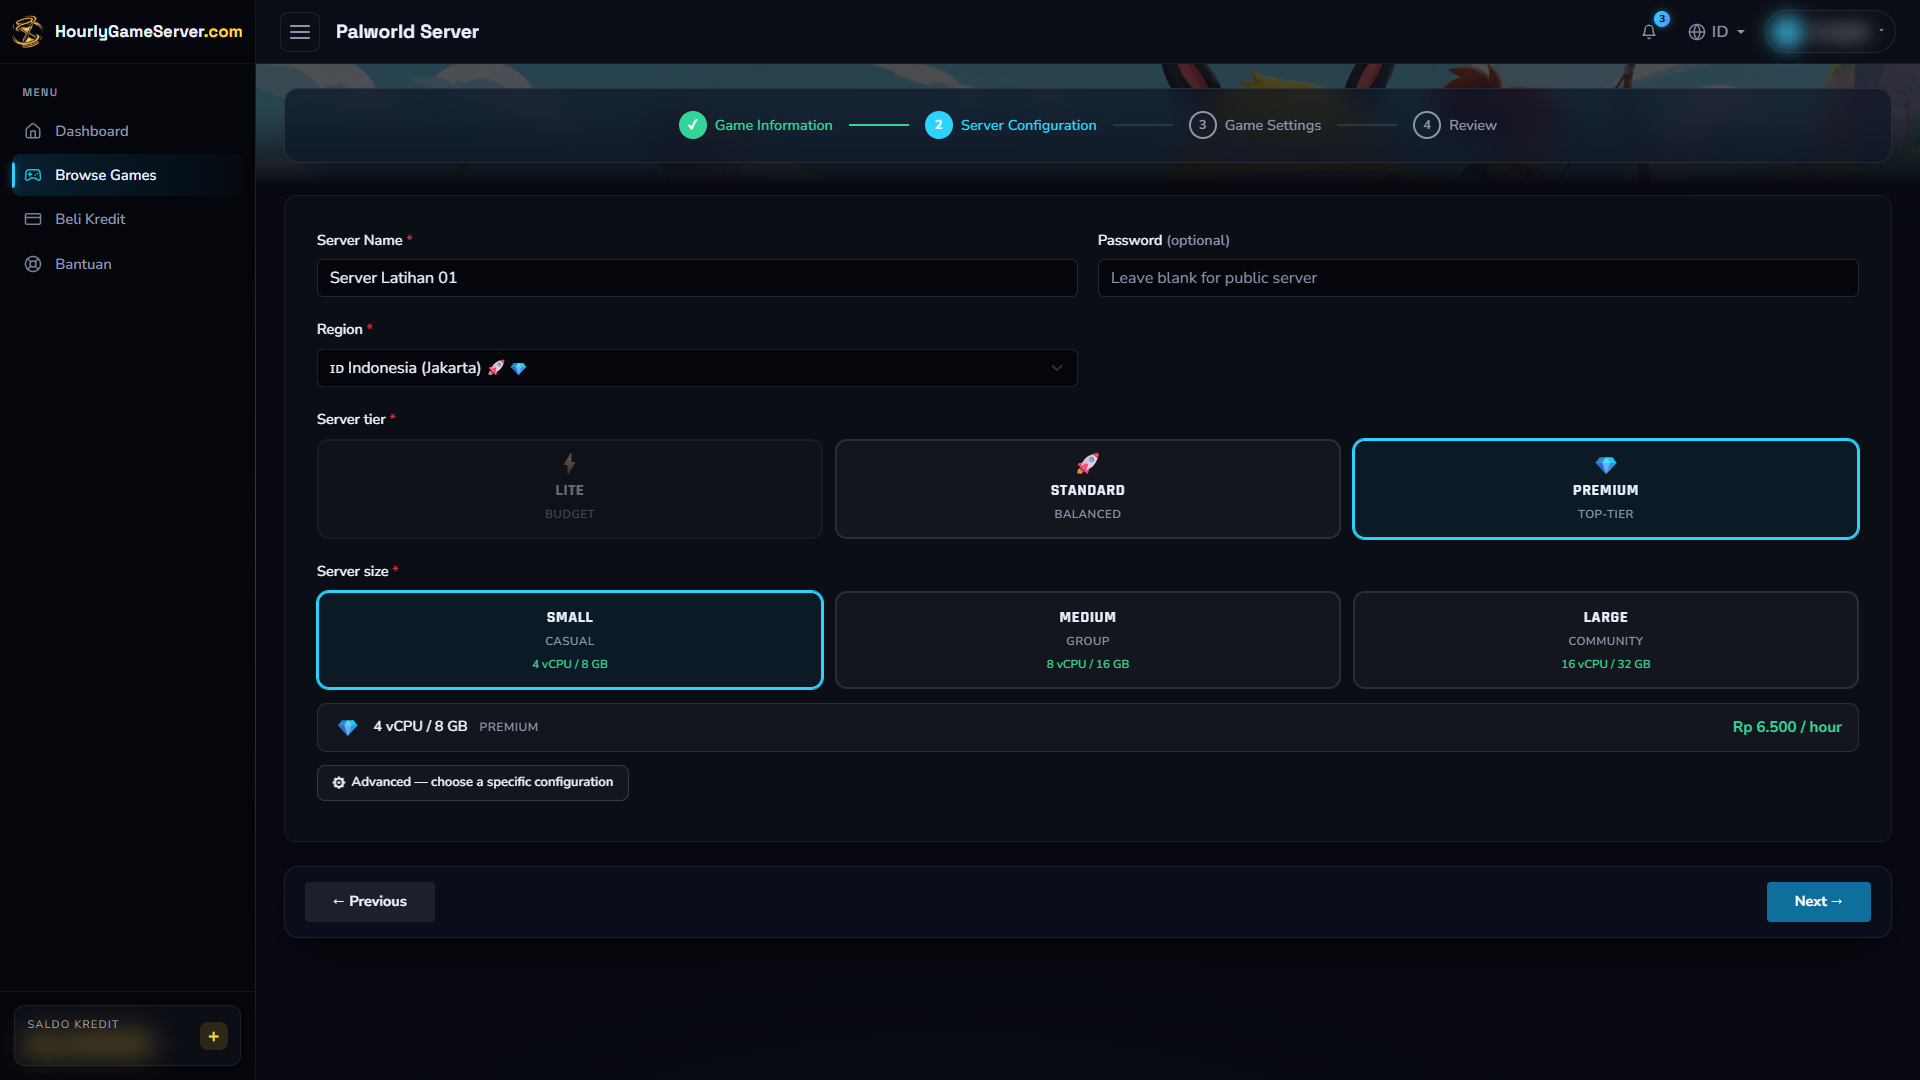Proceed with the Next button
The width and height of the screenshot is (1920, 1080).
(1818, 902)
